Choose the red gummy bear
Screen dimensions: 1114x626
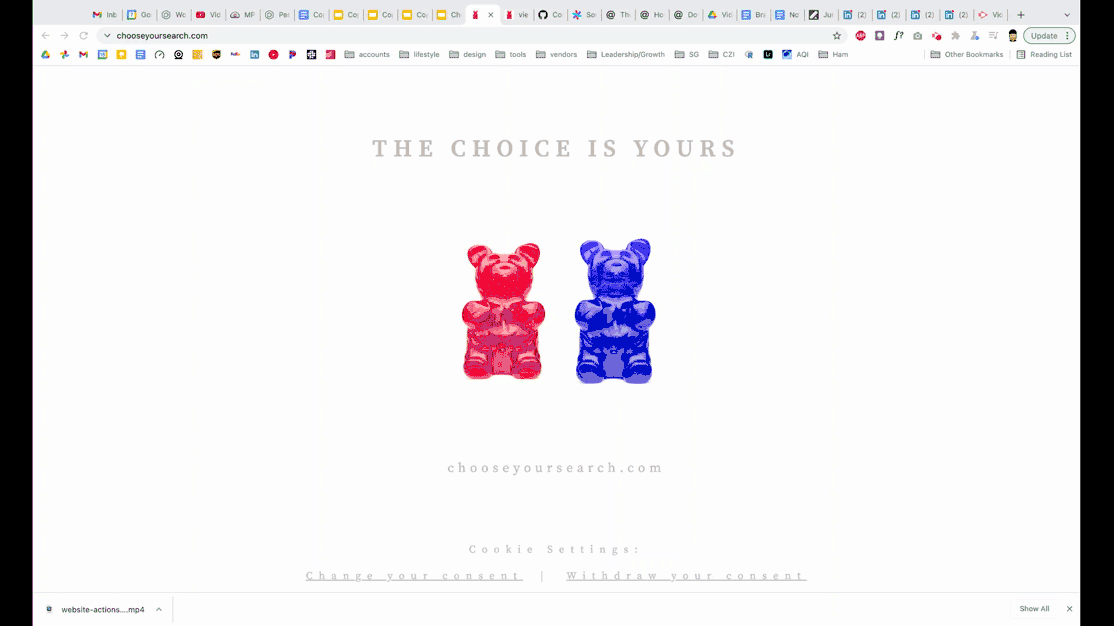tap(503, 311)
